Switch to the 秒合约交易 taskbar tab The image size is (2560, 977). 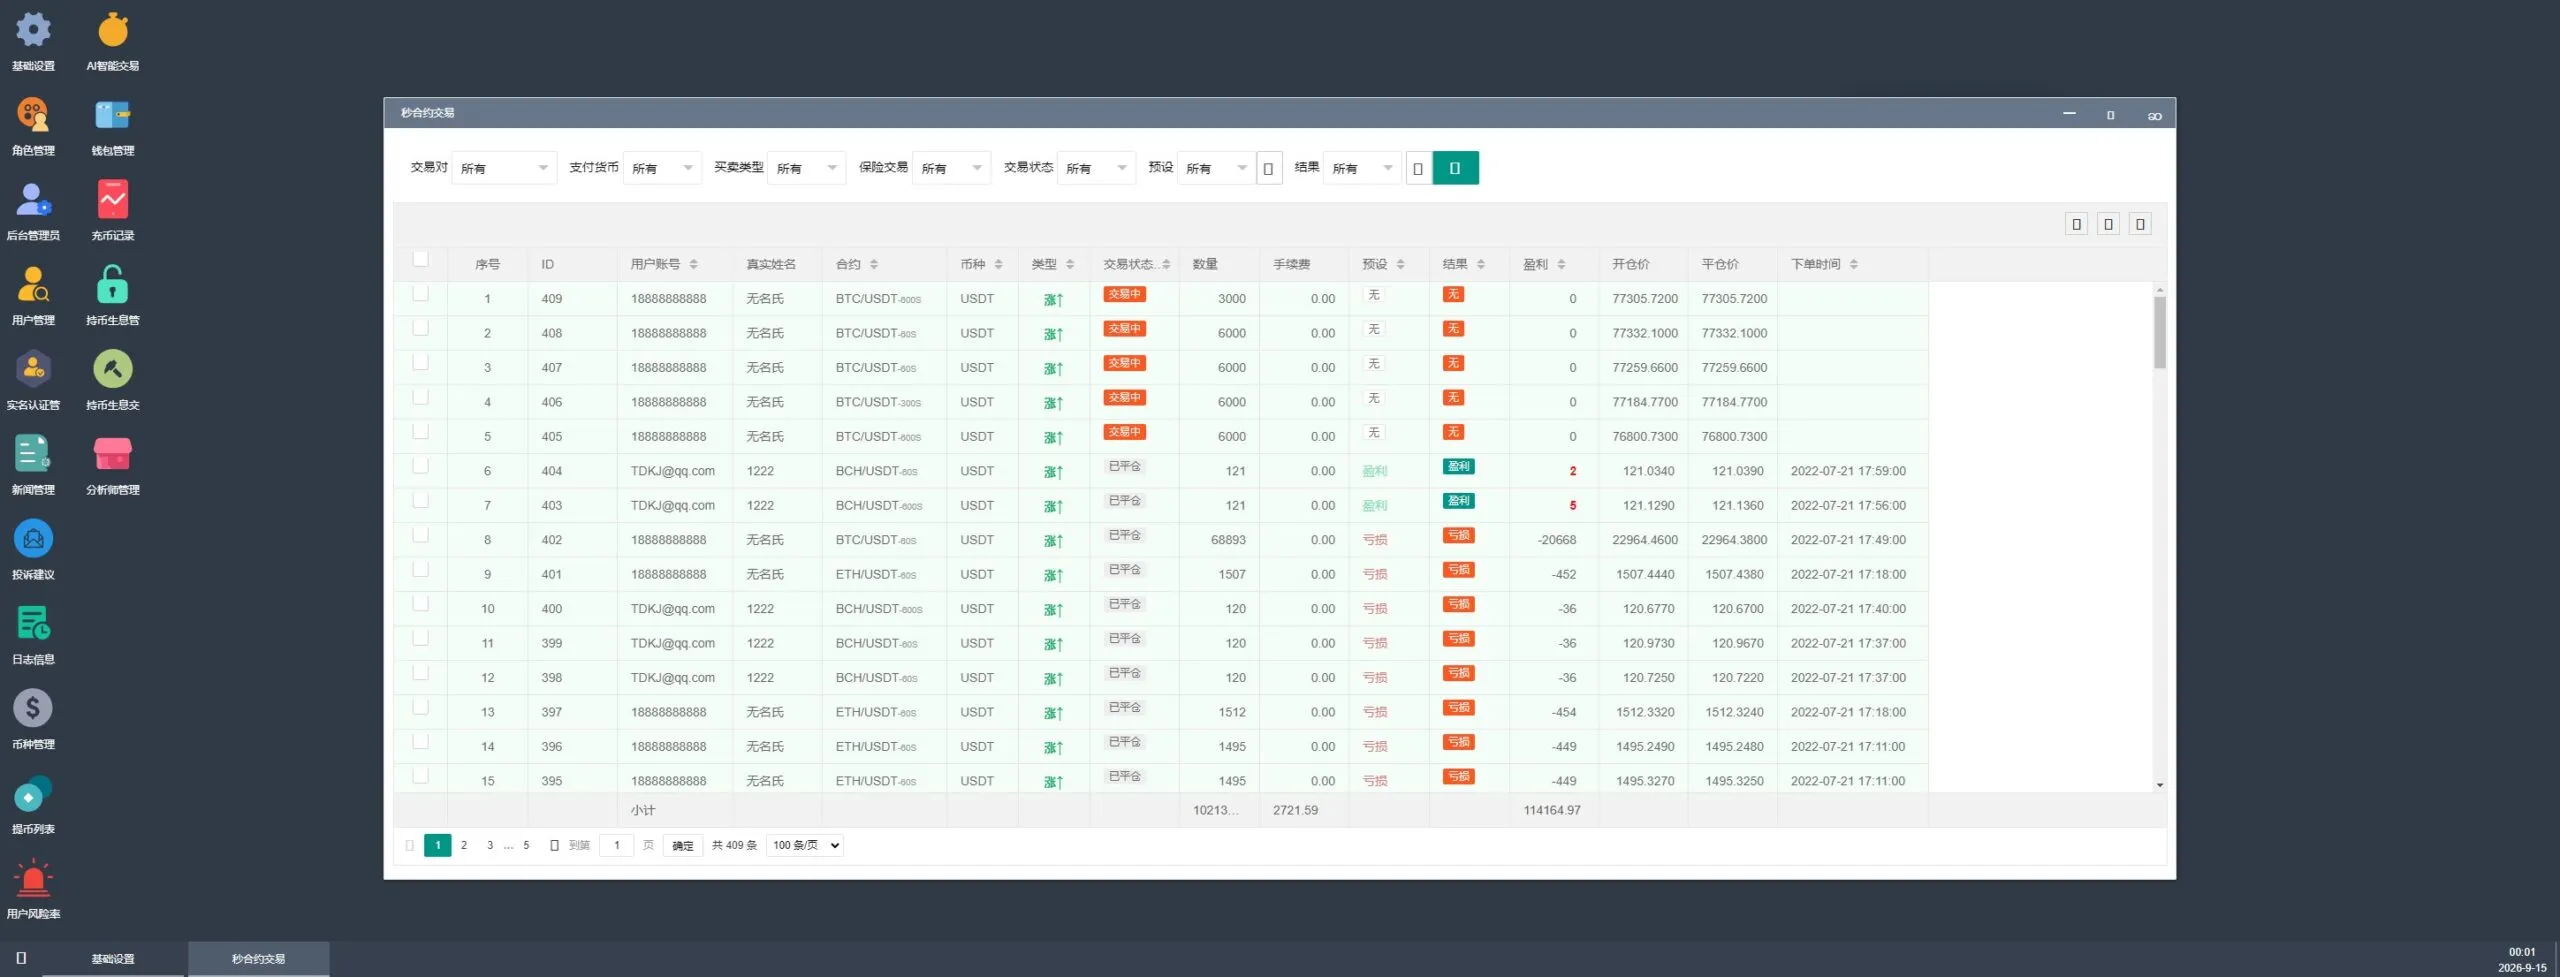pyautogui.click(x=259, y=959)
